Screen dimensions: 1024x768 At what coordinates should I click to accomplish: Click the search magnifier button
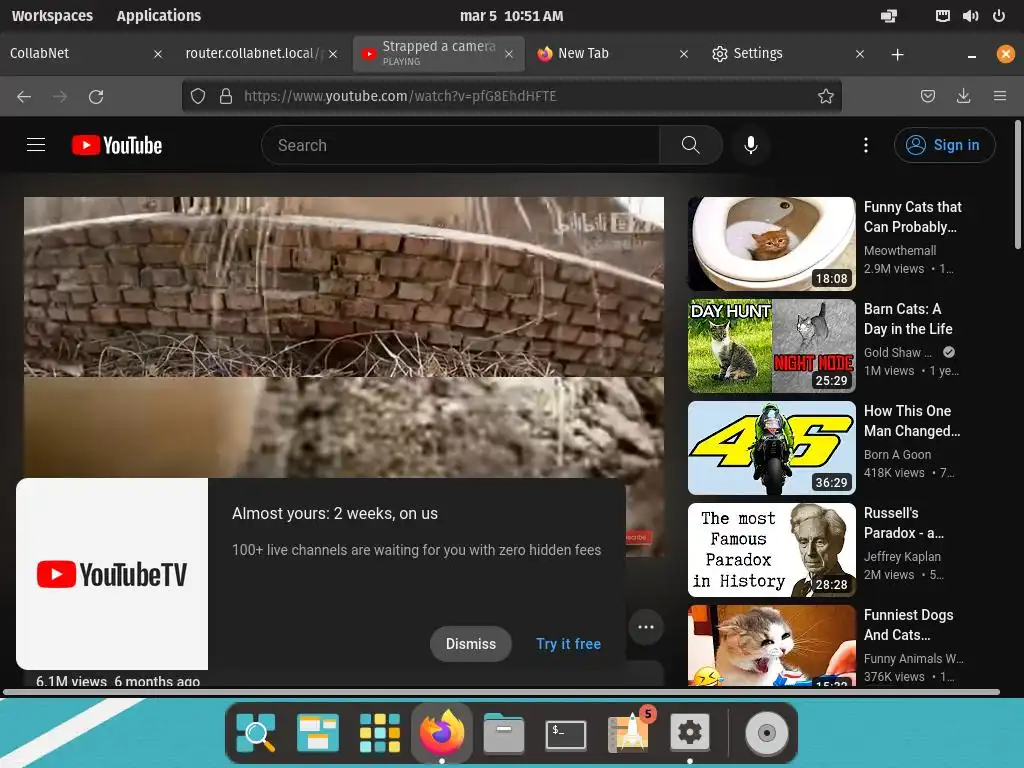pyautogui.click(x=690, y=145)
